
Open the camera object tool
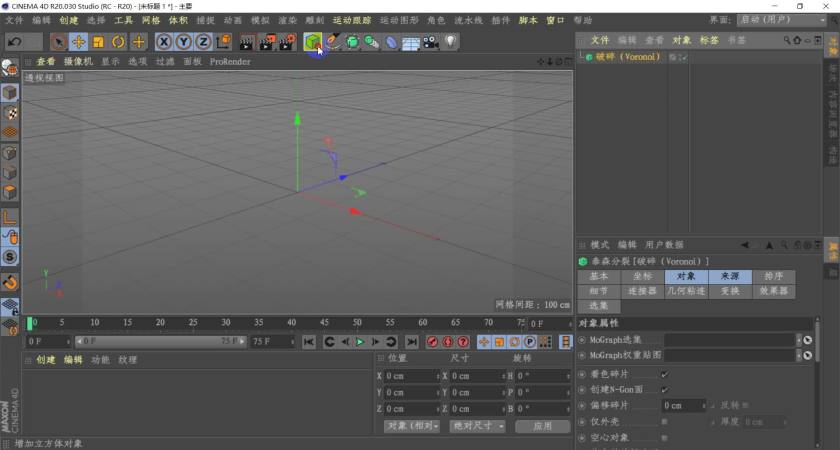tap(430, 42)
